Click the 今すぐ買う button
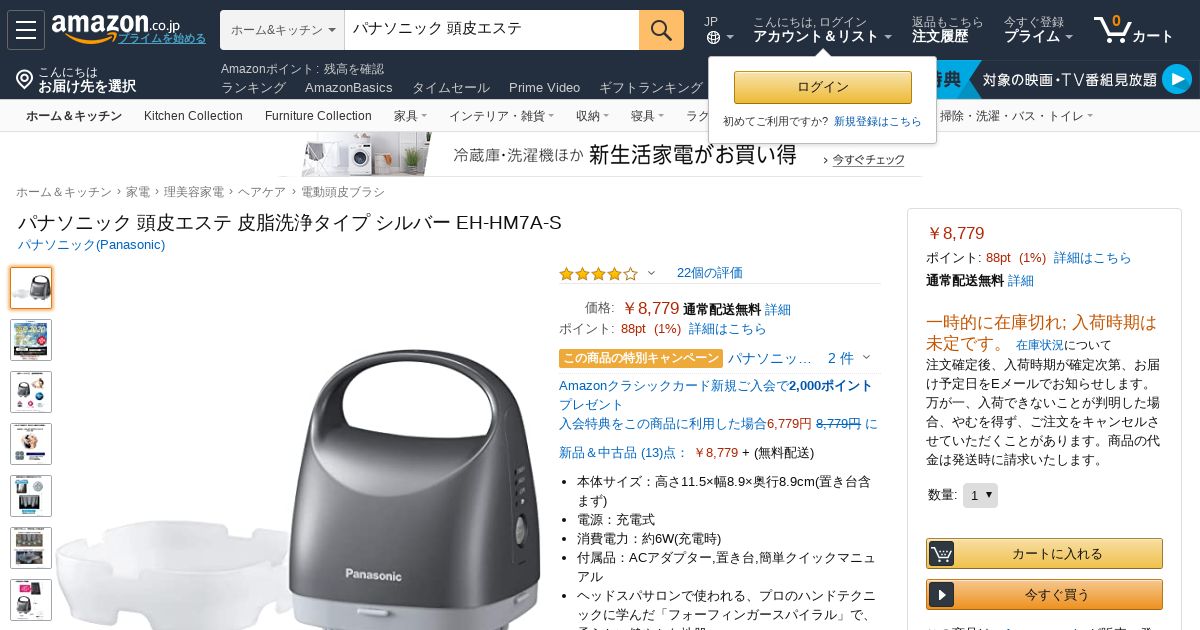Image resolution: width=1200 pixels, height=630 pixels. point(1044,594)
